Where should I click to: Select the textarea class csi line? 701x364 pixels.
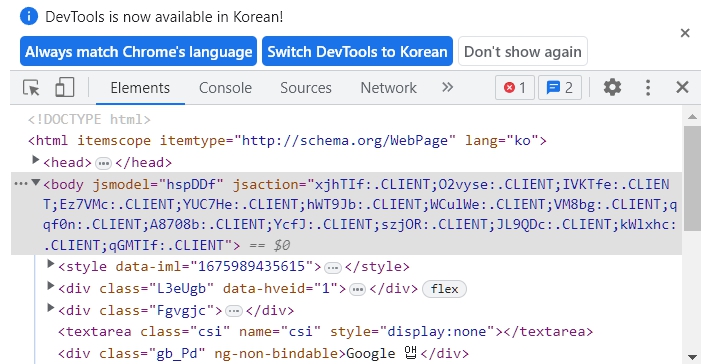325,331
